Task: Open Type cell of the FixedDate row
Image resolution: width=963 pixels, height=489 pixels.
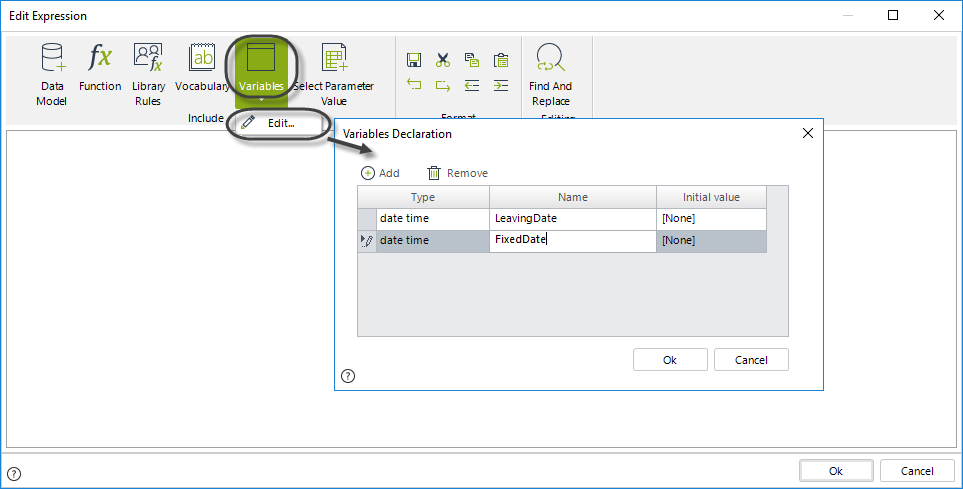Action: click(x=432, y=240)
